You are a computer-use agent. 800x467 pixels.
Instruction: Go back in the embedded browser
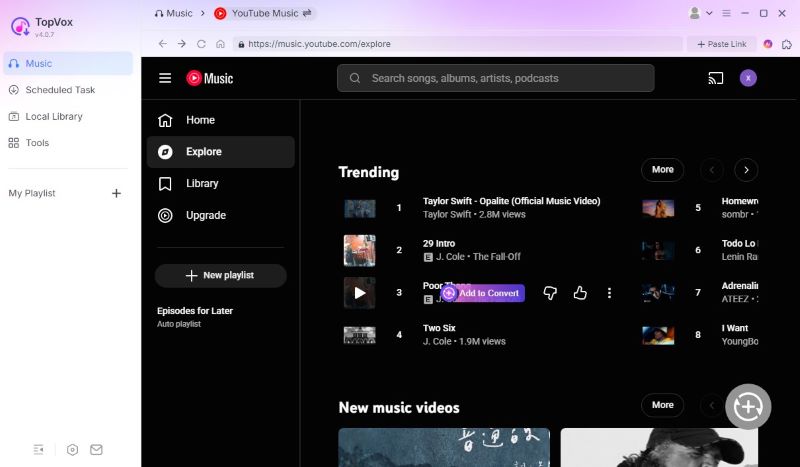pos(162,44)
